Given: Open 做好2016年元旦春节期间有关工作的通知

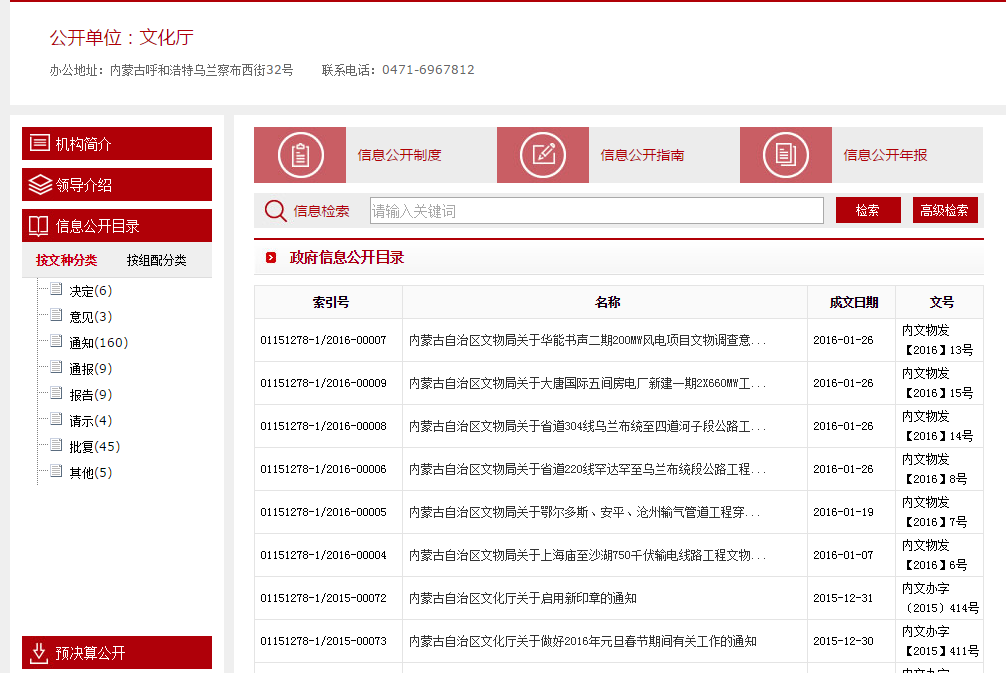Looking at the screenshot, I should 583,641.
